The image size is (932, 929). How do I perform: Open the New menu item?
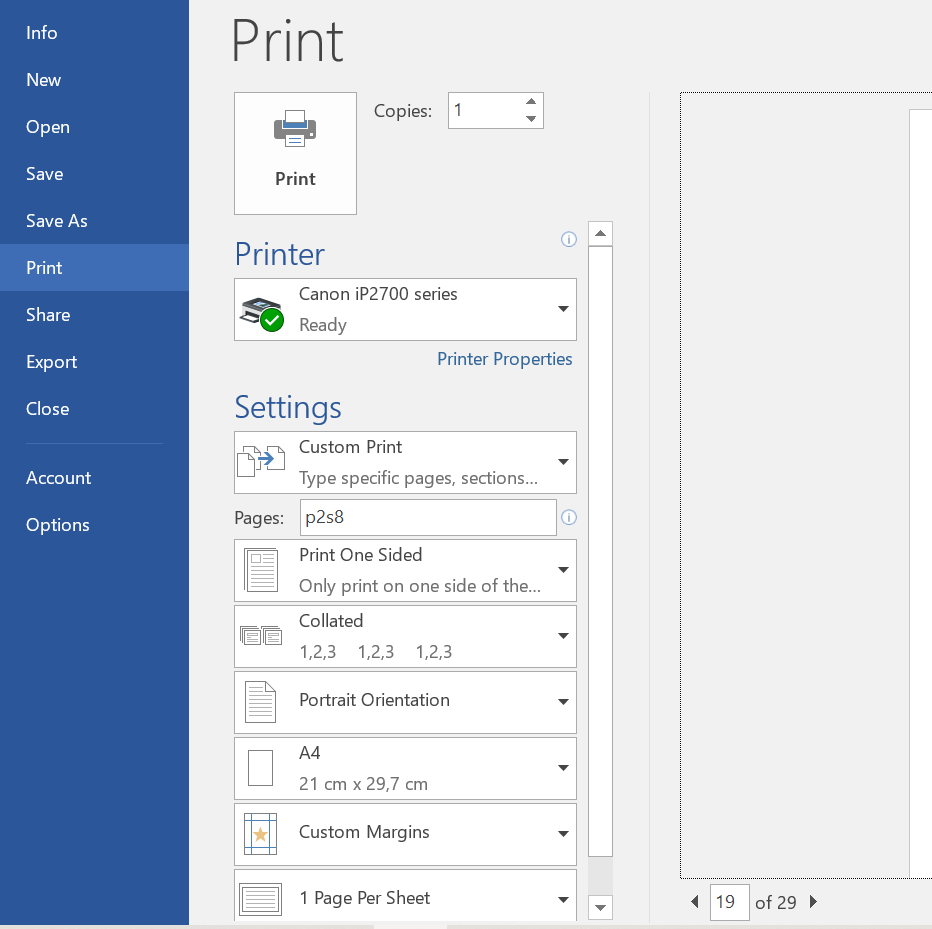95,80
